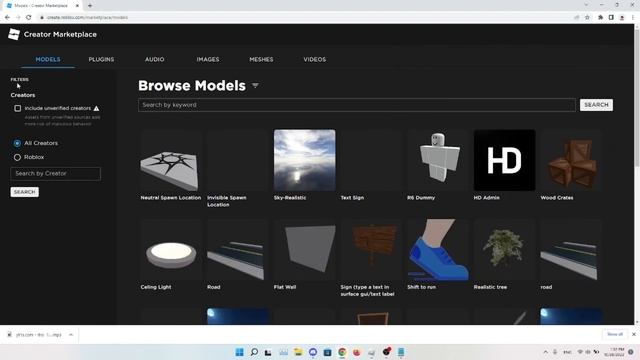Switch to the MODELS tab

pyautogui.click(x=48, y=60)
